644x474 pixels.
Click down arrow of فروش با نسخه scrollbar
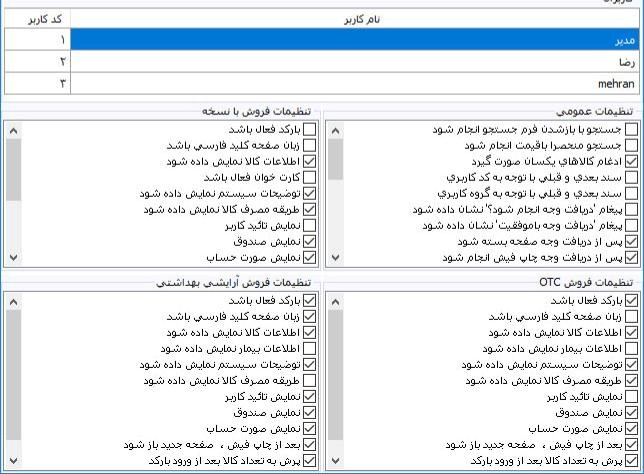(x=14, y=258)
